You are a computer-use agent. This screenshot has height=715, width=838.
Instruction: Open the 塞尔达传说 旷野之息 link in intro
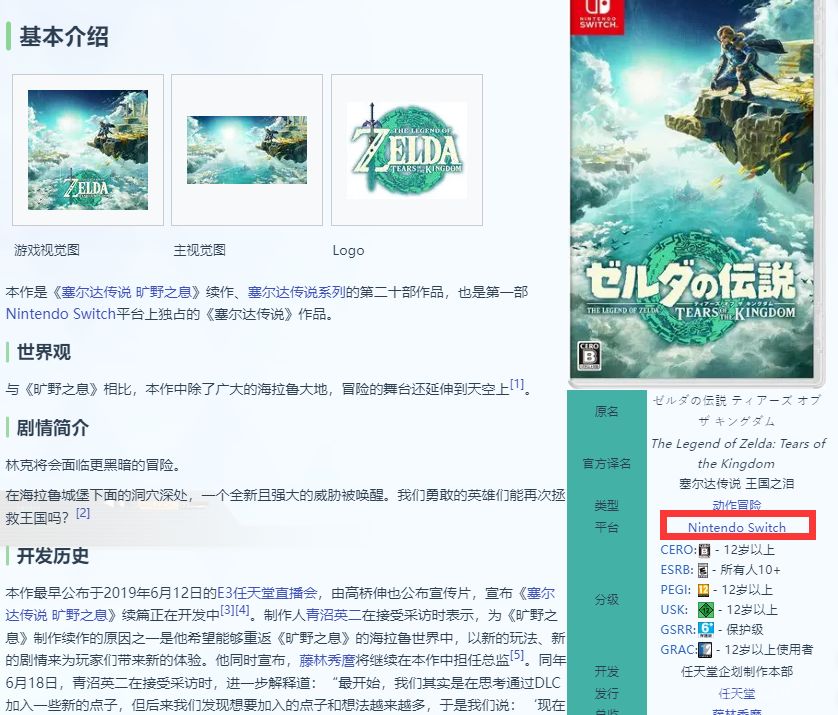coord(126,292)
